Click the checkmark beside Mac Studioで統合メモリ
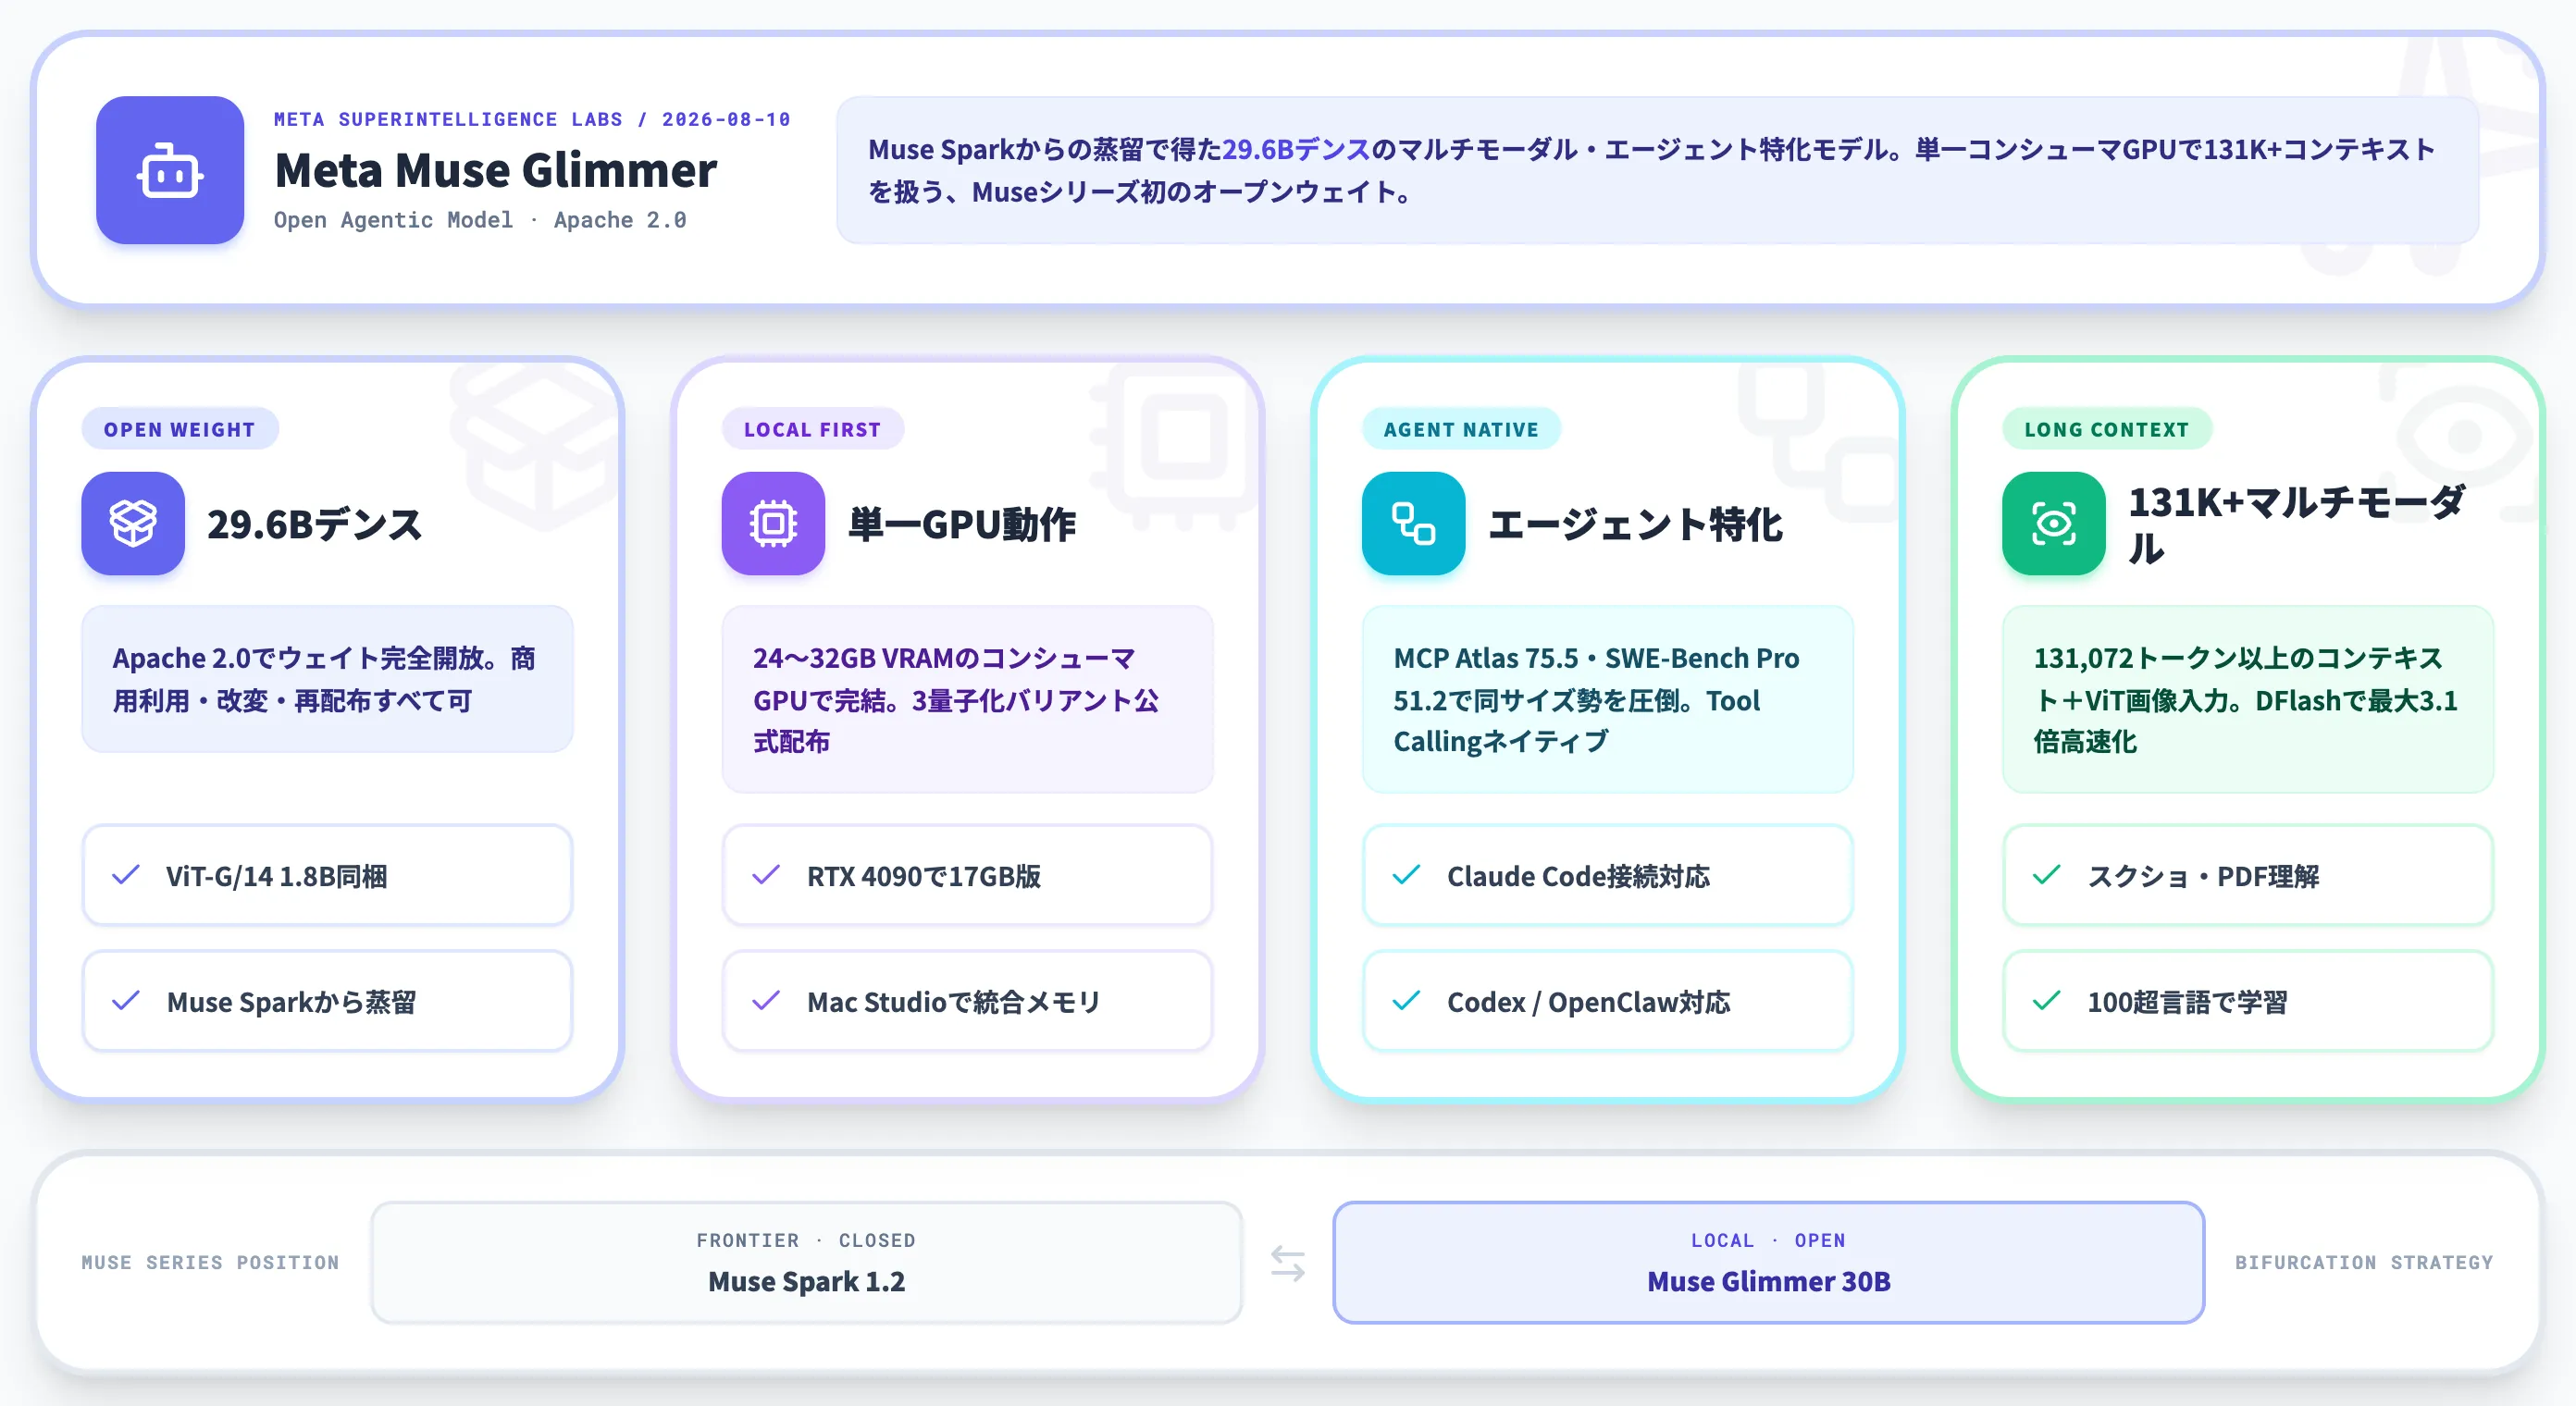This screenshot has width=2576, height=1406. pyautogui.click(x=766, y=1001)
